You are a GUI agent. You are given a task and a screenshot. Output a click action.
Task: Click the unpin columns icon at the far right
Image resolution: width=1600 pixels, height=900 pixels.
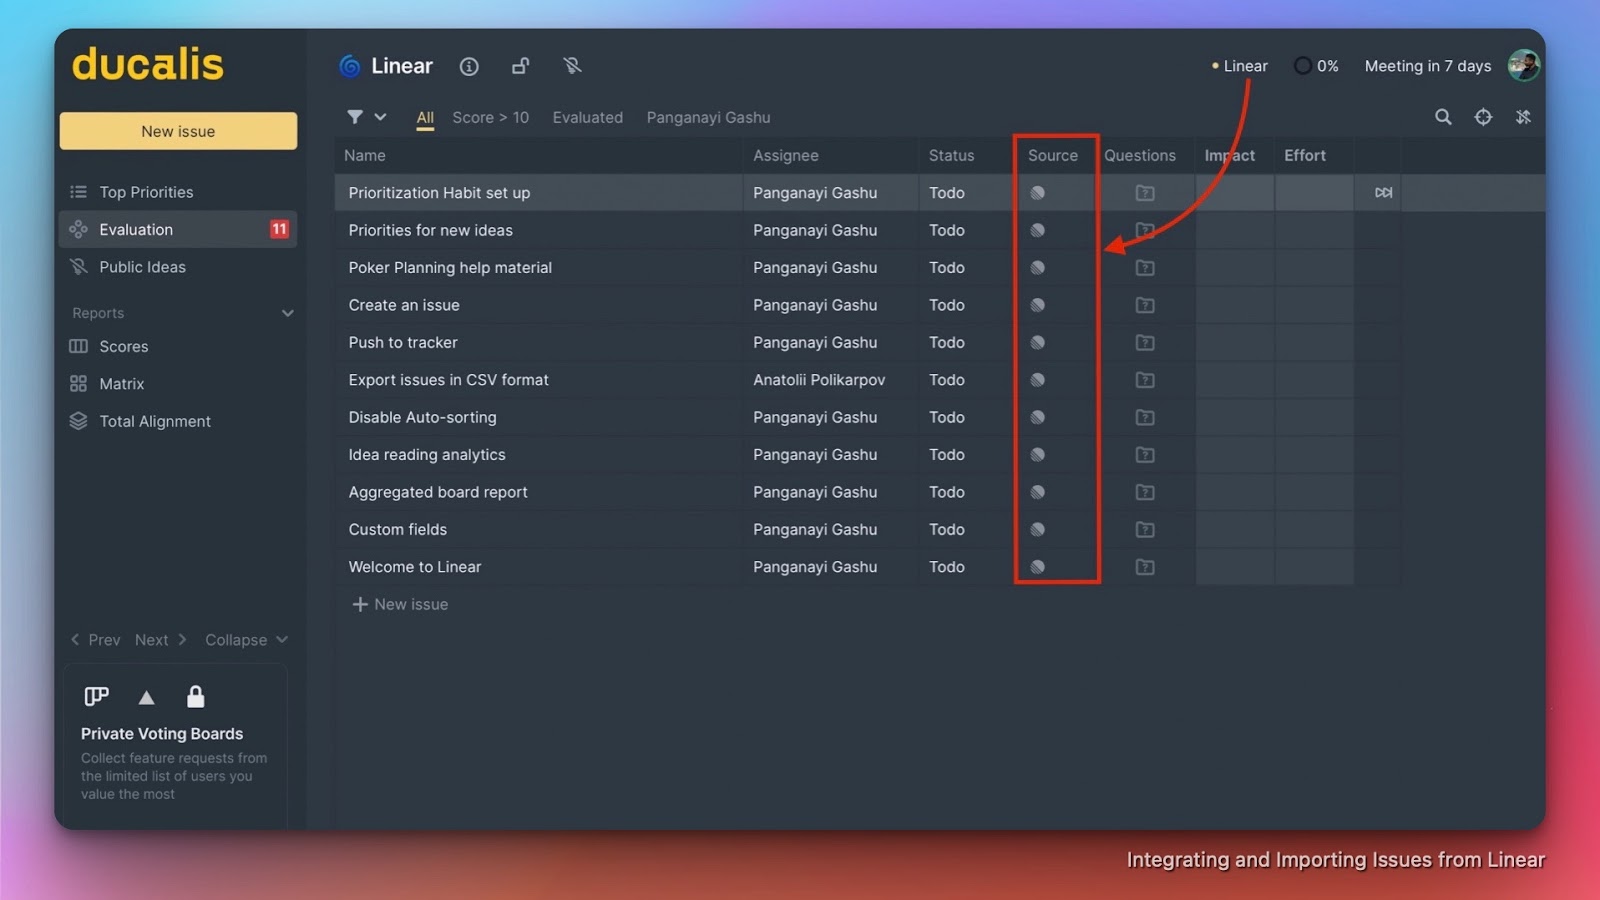tap(1523, 117)
